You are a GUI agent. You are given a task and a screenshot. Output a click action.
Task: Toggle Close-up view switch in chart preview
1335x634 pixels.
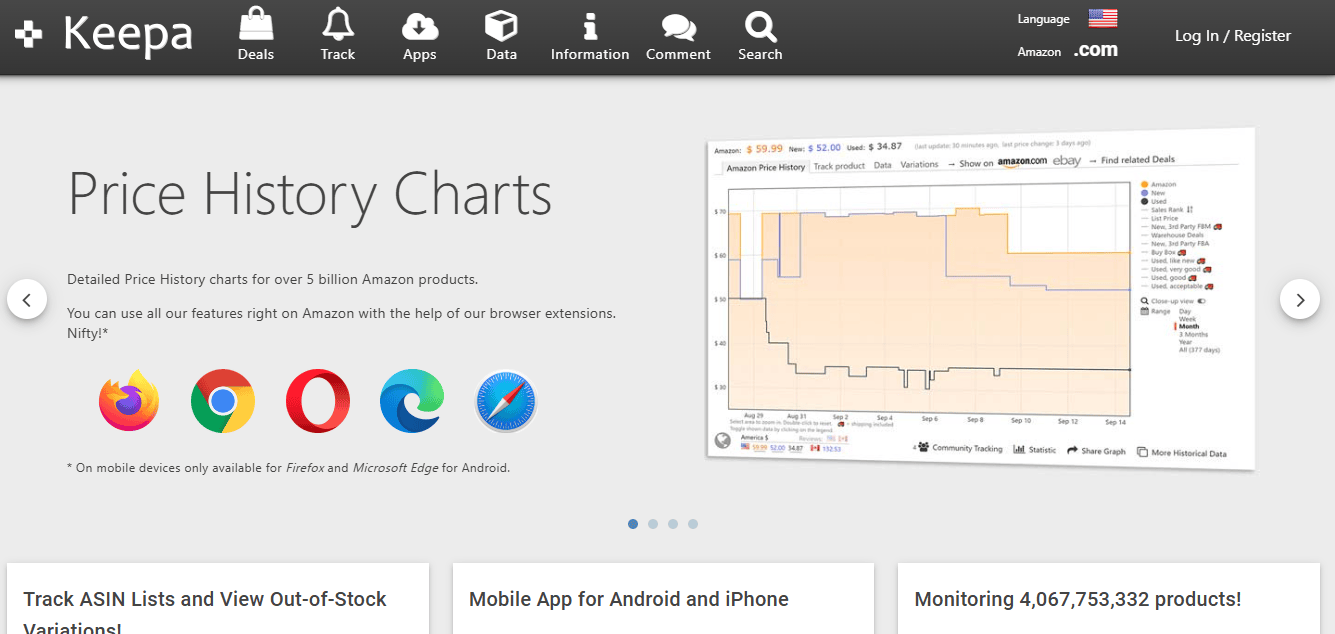[1201, 301]
